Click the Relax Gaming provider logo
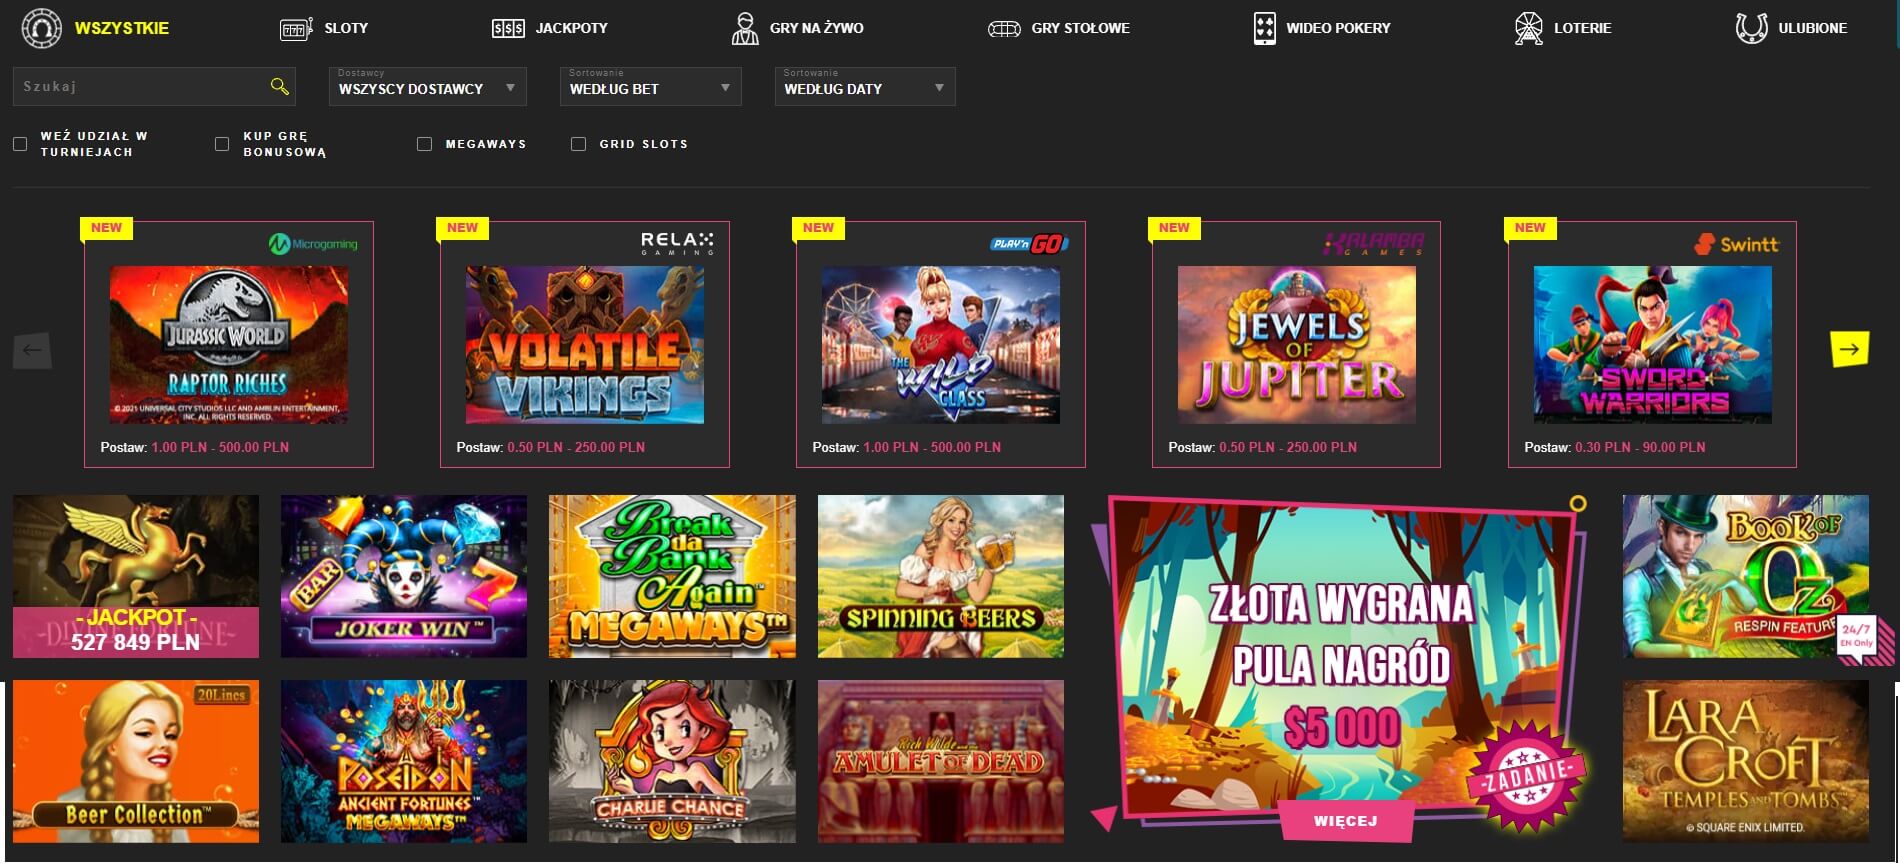 pos(677,243)
